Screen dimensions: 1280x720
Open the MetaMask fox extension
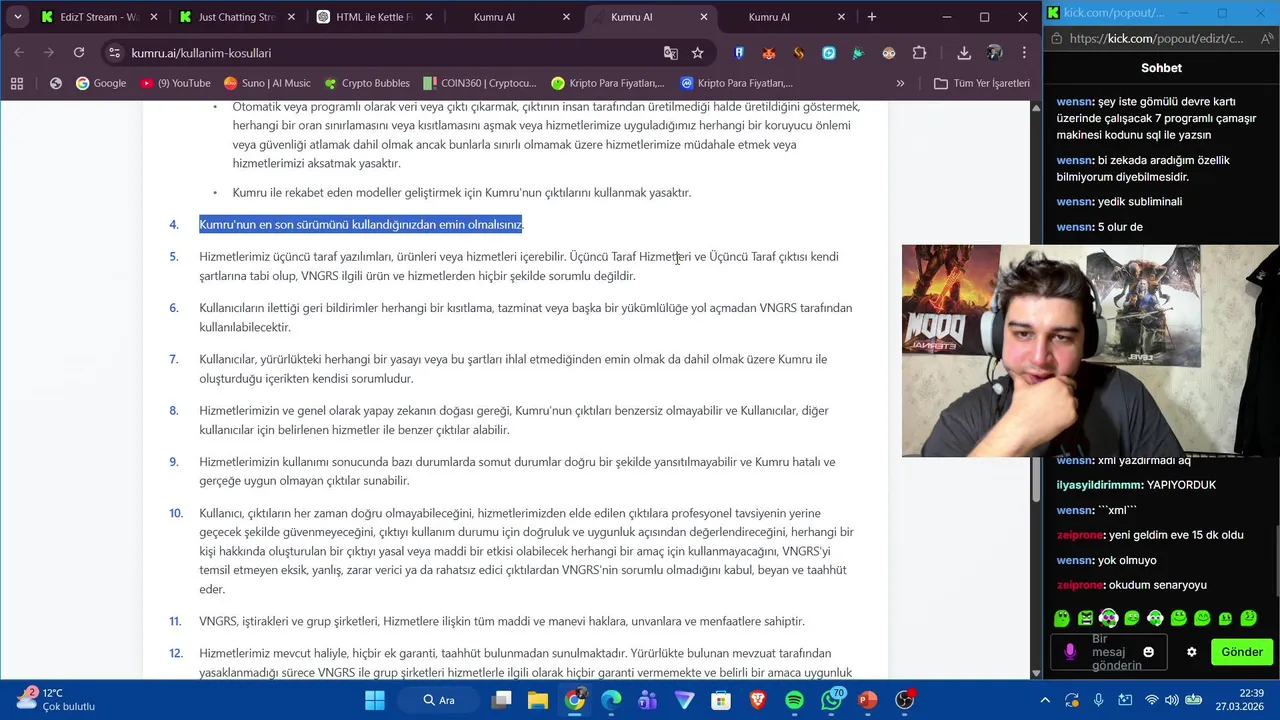[768, 53]
